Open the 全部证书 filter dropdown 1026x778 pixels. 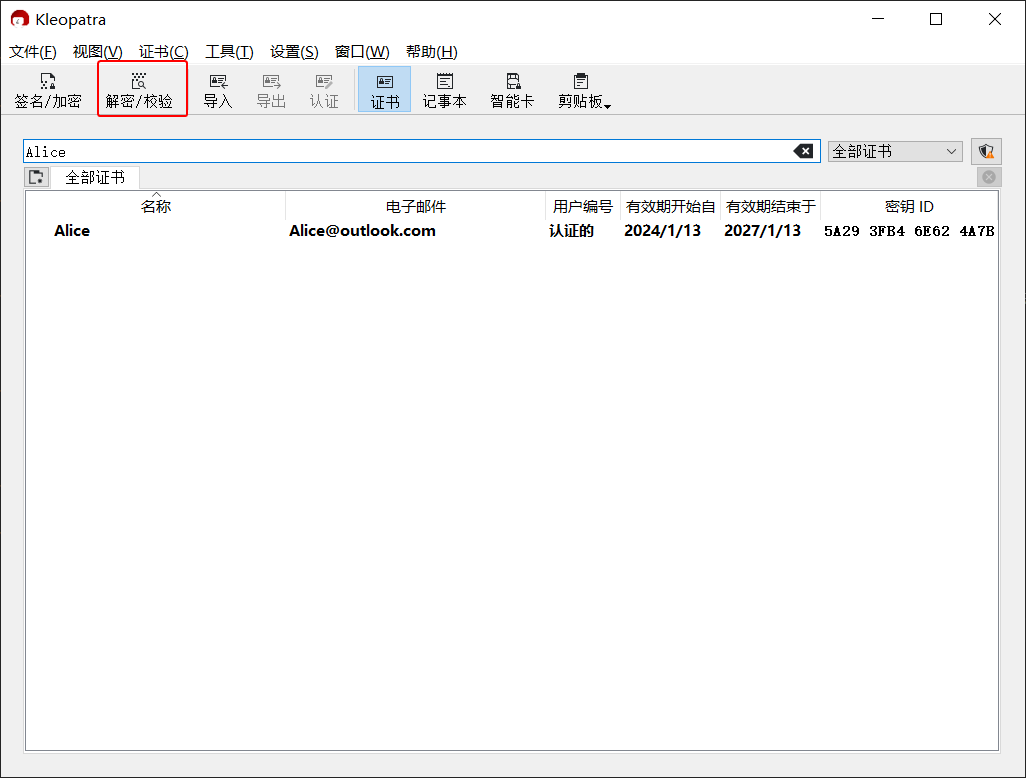894,152
